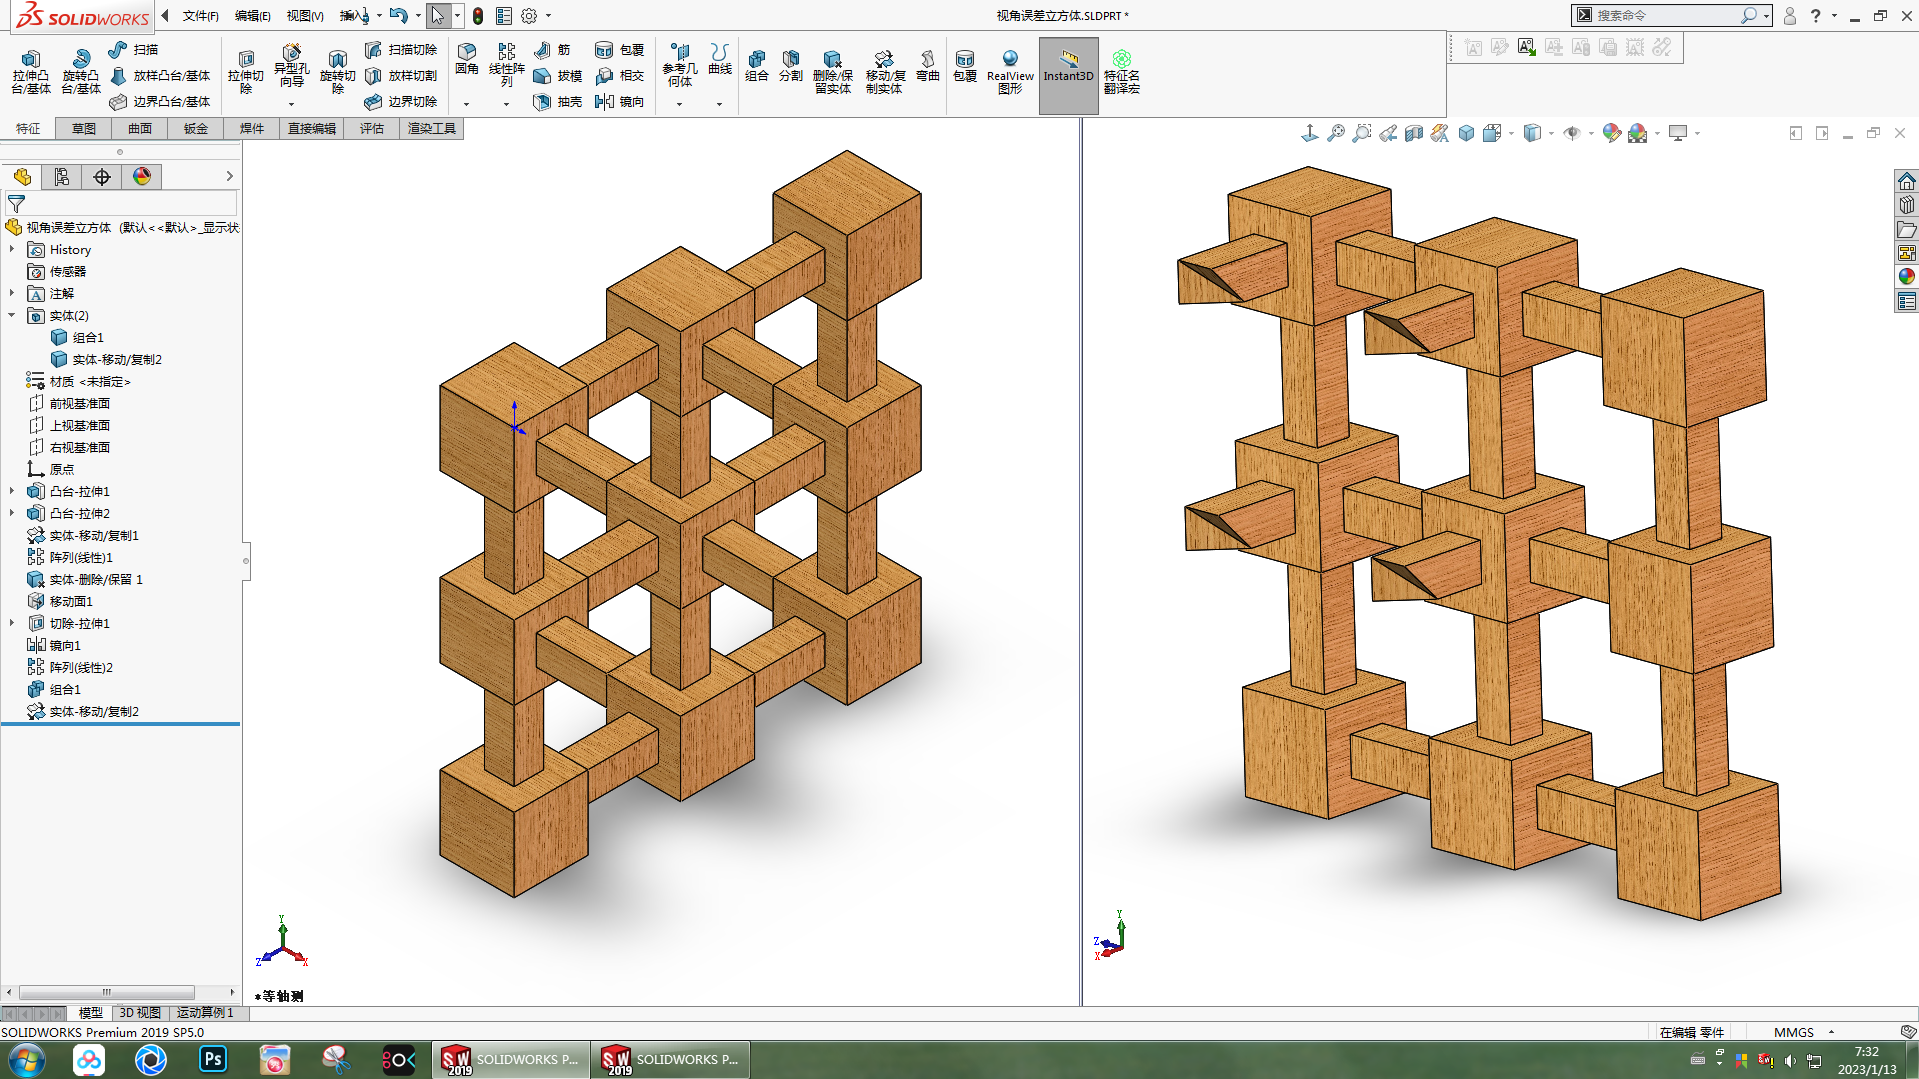Screen dimensions: 1919x1079
Task: Open the 视图(V) menu
Action: [305, 15]
